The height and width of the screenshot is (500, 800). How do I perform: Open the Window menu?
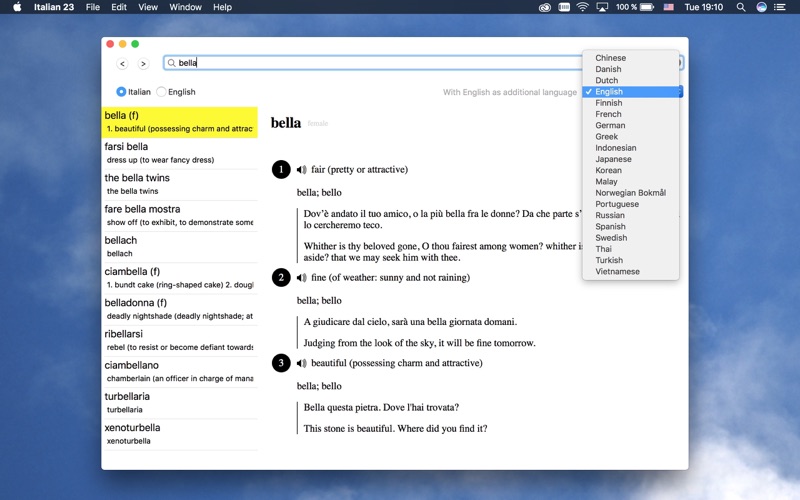(185, 7)
